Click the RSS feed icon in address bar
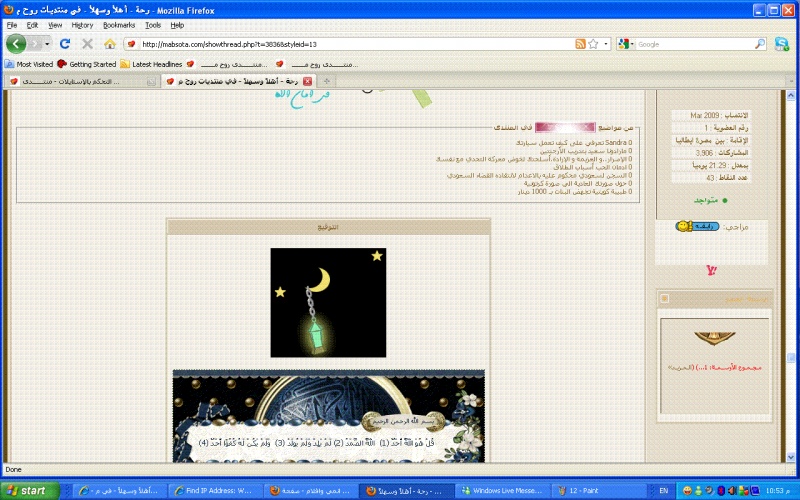The width and height of the screenshot is (800, 500). (580, 44)
